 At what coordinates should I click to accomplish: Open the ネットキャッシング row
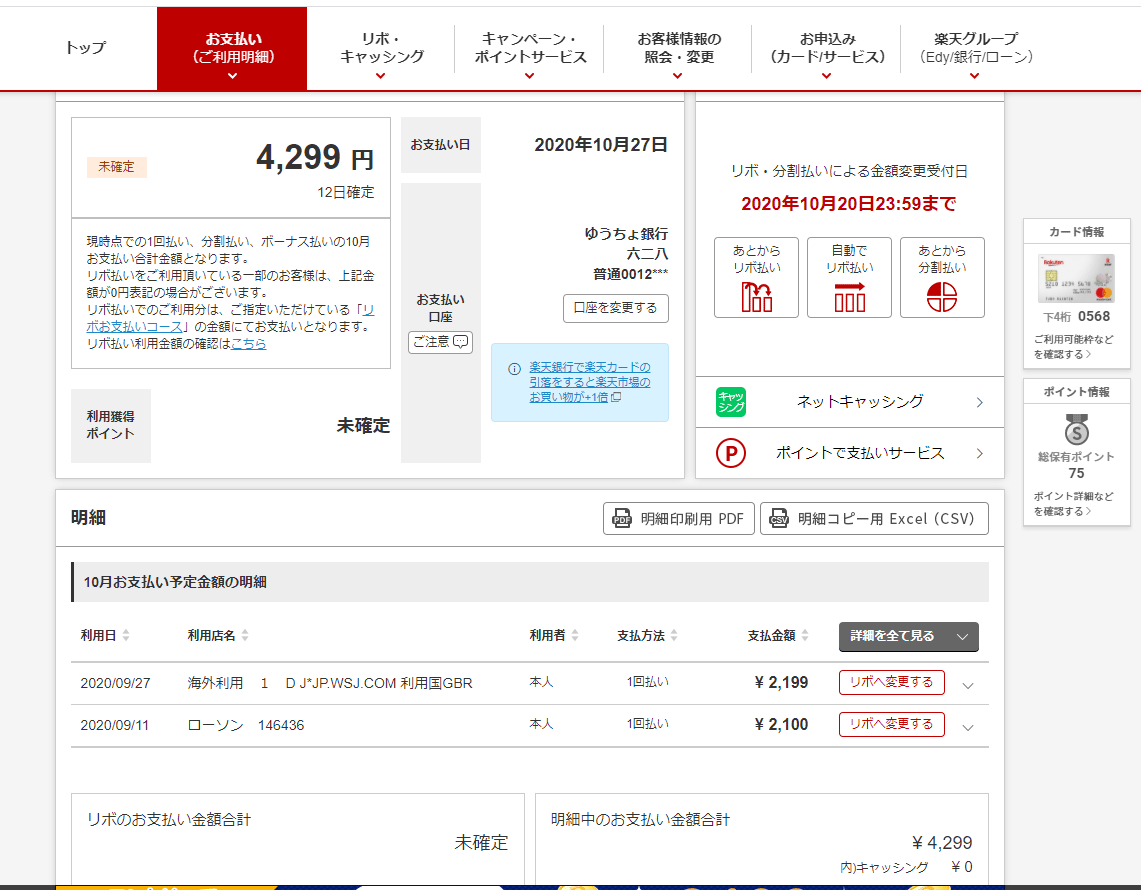coord(849,402)
